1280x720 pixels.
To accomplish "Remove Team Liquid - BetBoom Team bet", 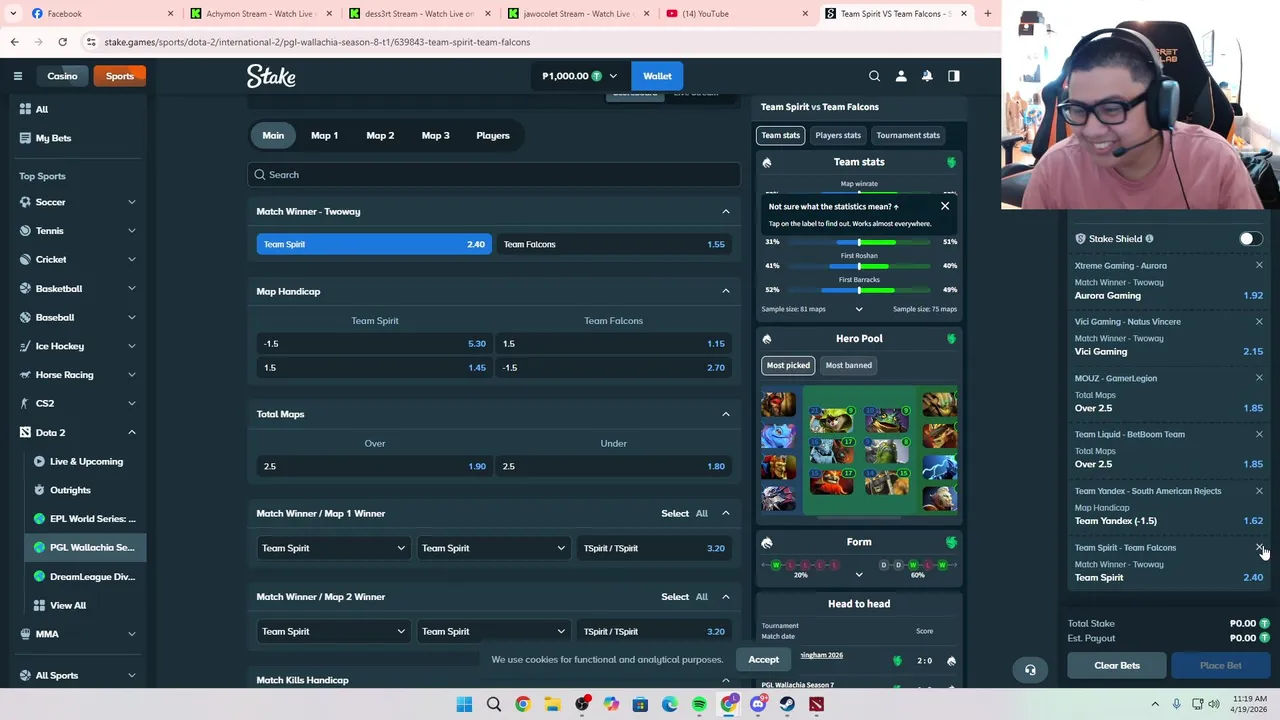I will pyautogui.click(x=1259, y=434).
